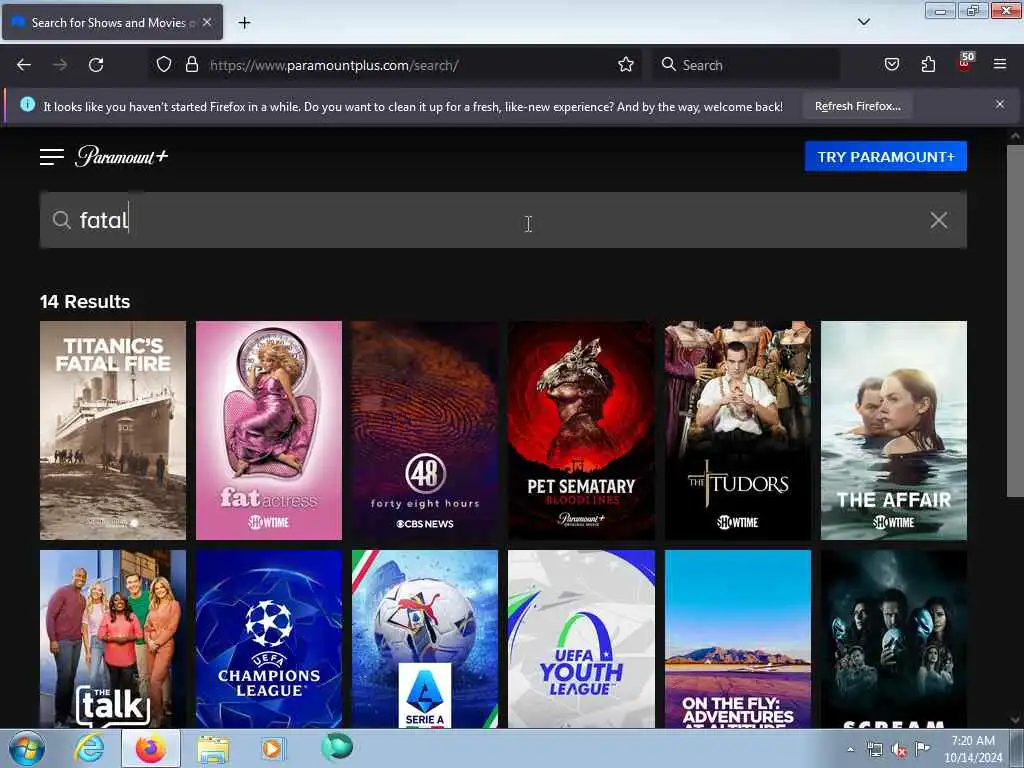Screen dimensions: 1024x768
Task: Expand the list all tabs chevron
Action: click(x=863, y=22)
